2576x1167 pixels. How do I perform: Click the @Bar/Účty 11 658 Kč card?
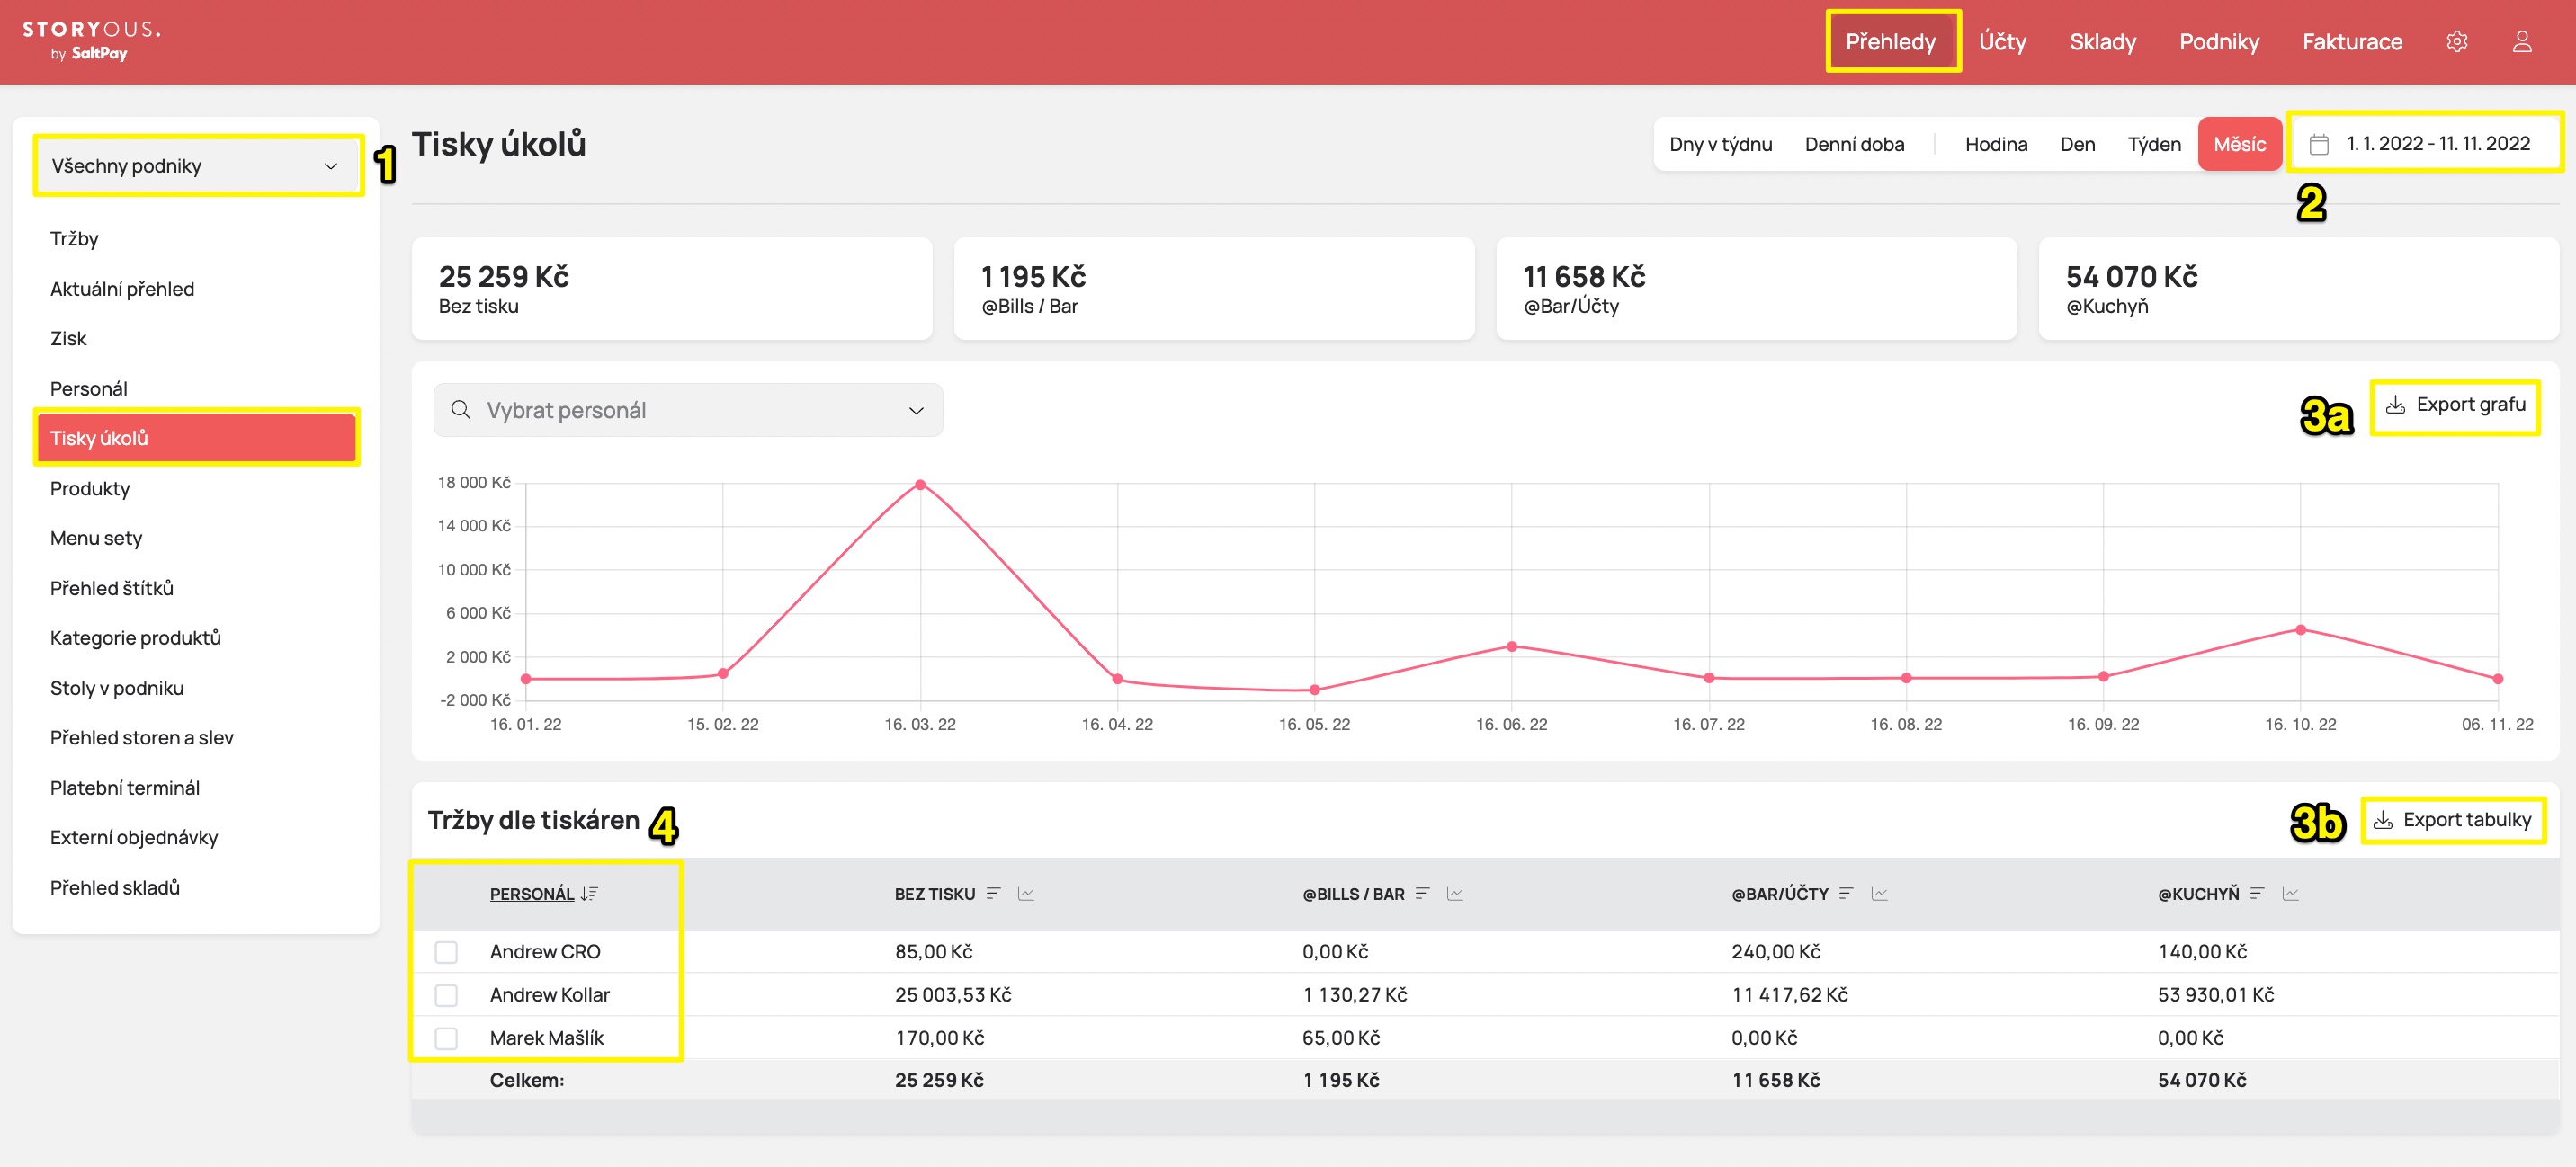pos(1756,289)
